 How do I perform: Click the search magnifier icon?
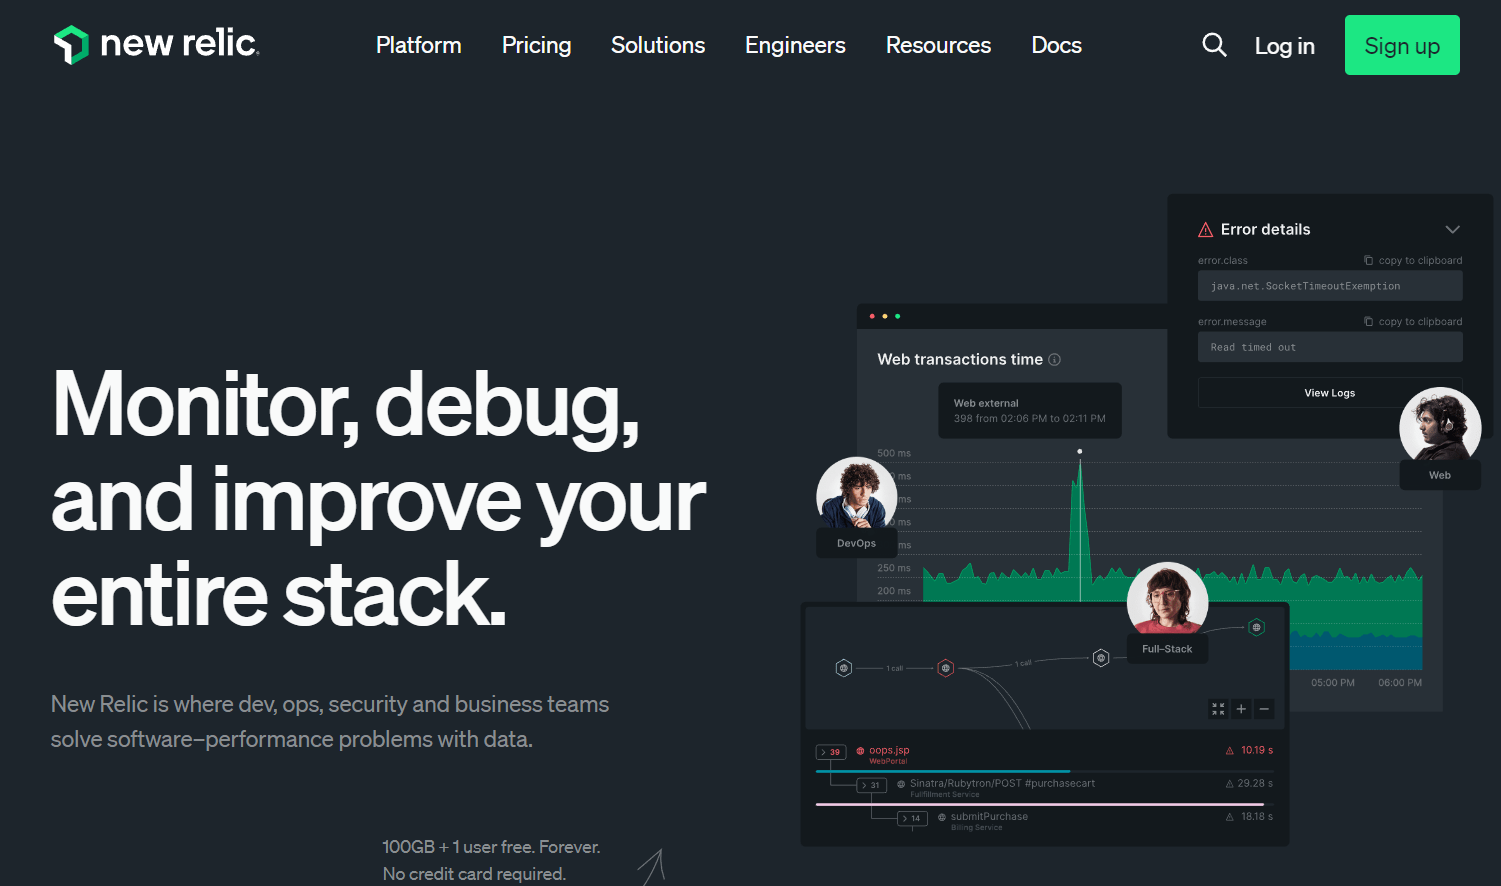coord(1214,45)
